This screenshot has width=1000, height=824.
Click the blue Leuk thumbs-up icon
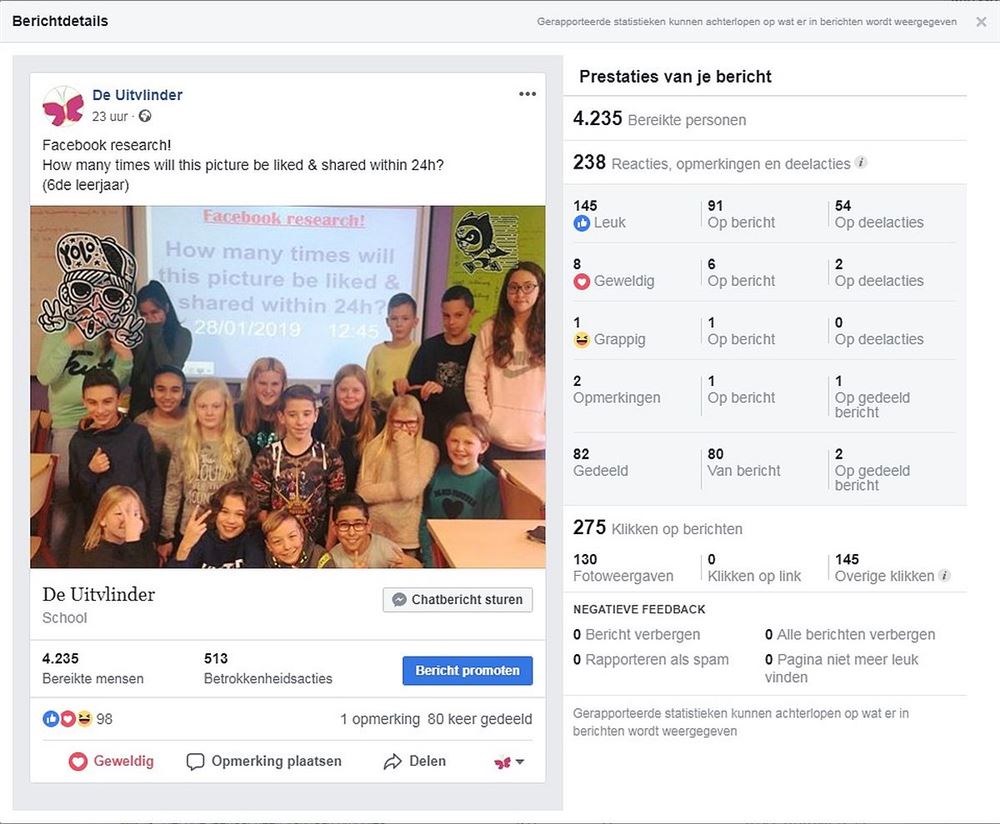581,223
